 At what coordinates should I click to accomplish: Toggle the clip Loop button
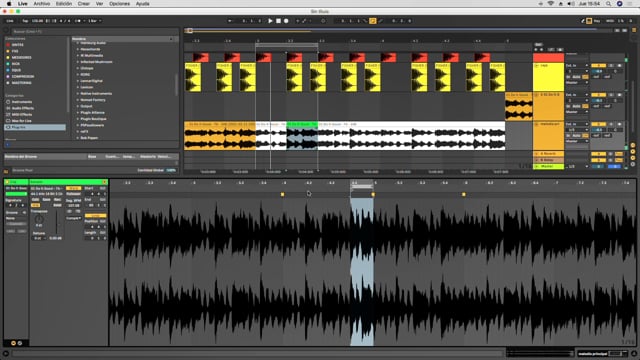pos(96,216)
